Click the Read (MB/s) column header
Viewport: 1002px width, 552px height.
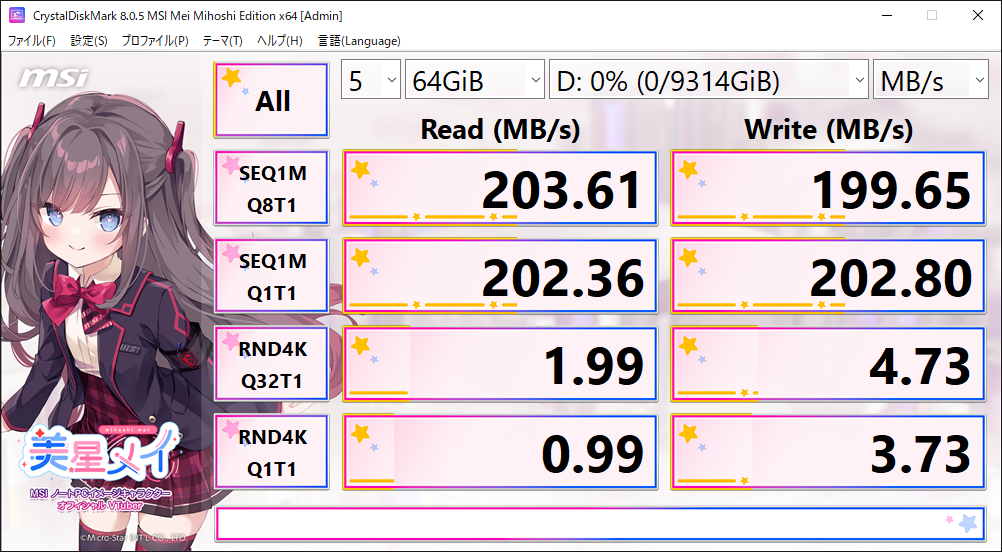click(x=500, y=130)
